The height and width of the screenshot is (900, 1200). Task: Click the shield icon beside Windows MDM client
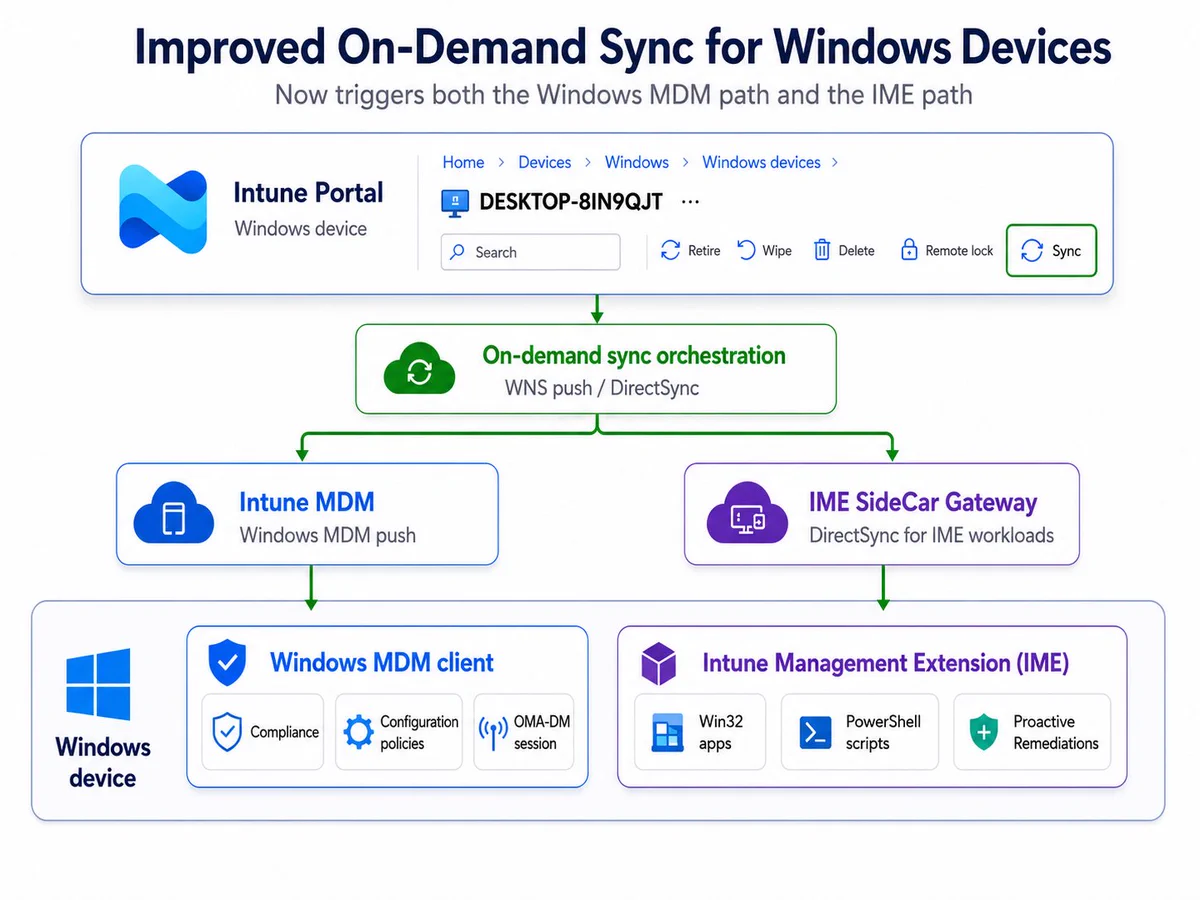tap(227, 662)
